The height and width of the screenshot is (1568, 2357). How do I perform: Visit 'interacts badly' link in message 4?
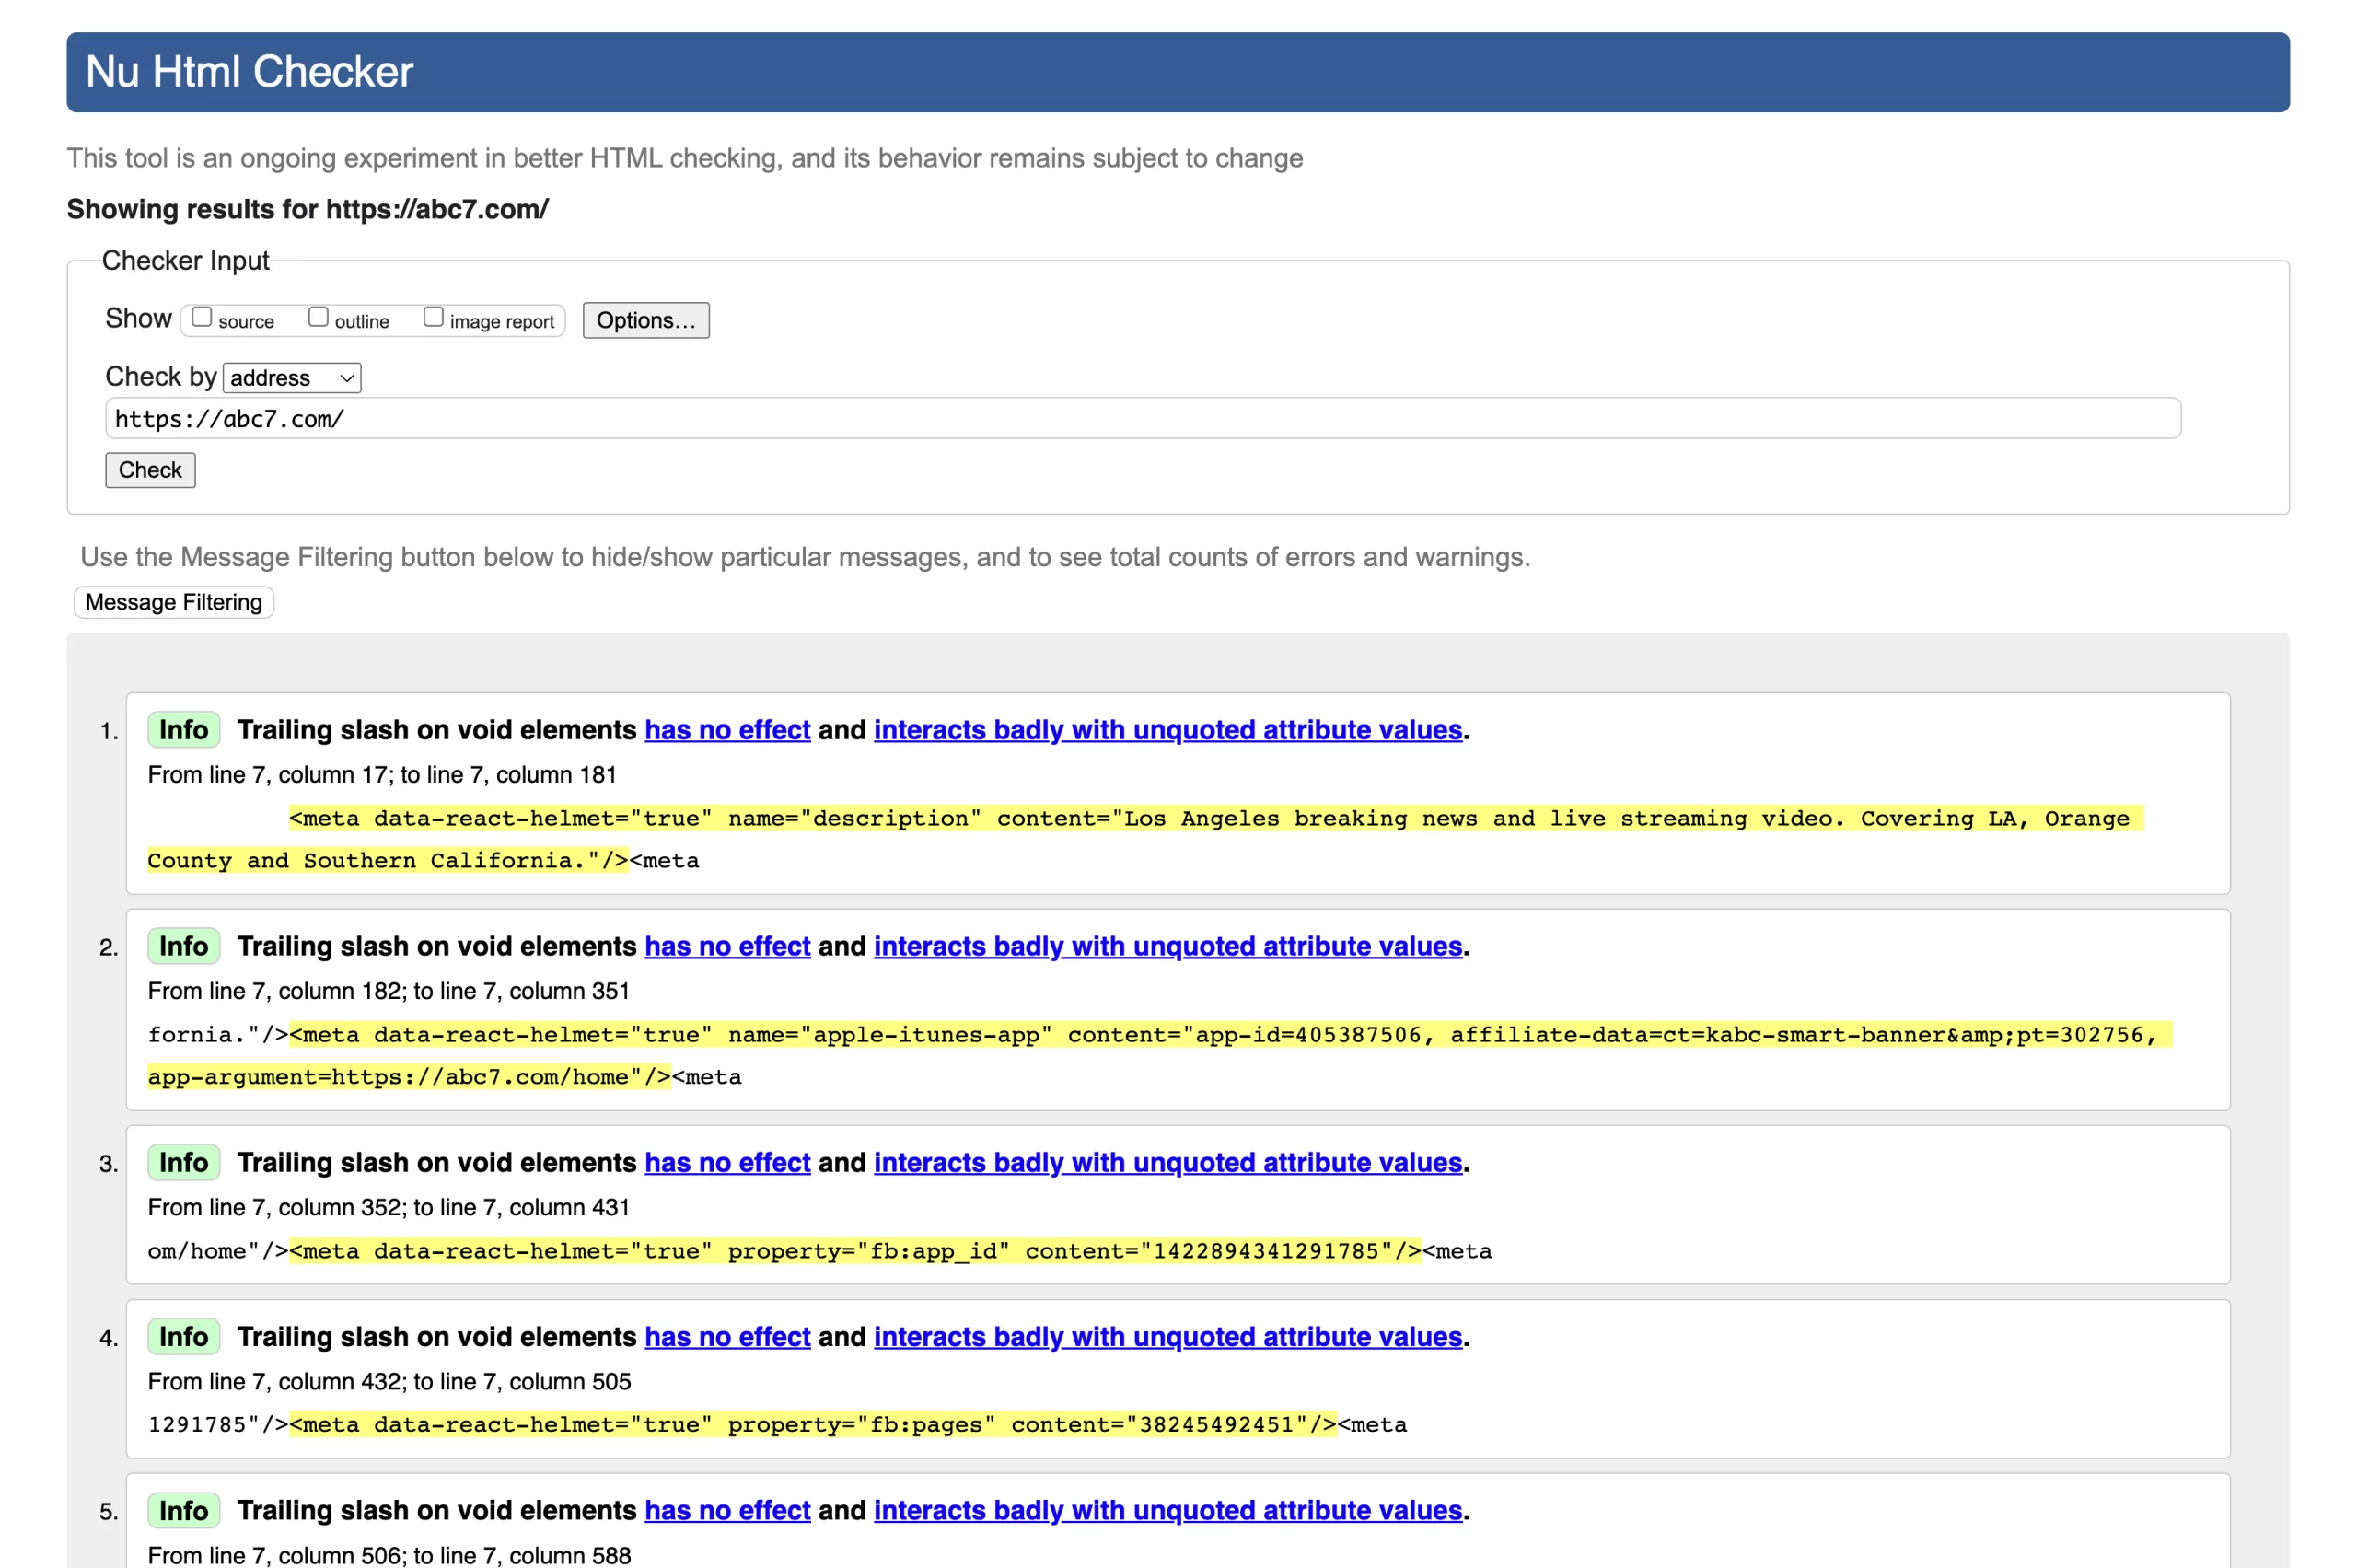(x=1167, y=1337)
